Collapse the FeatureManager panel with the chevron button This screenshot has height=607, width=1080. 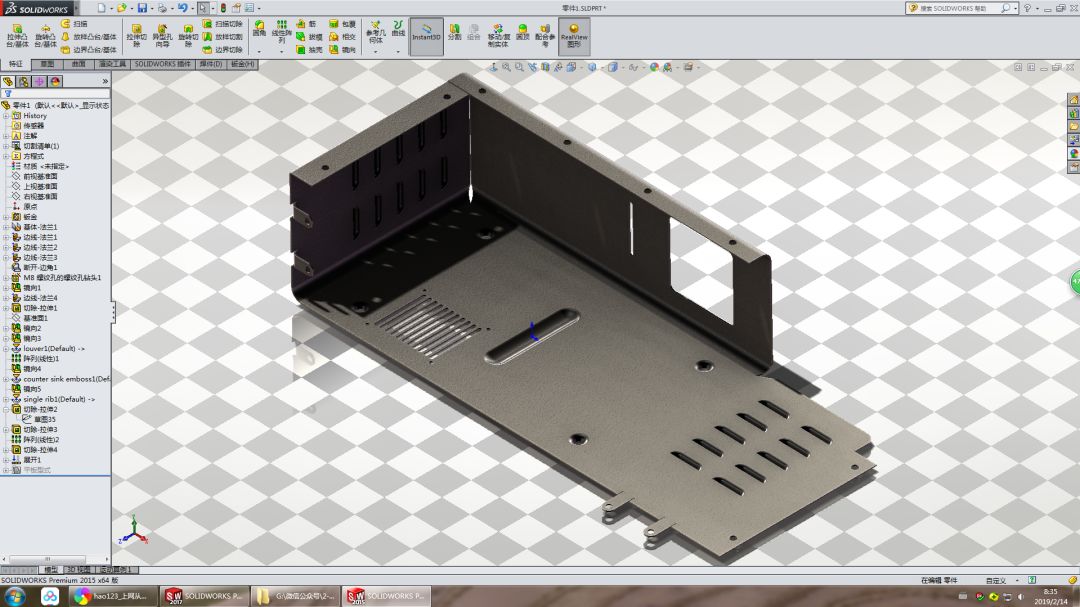coord(104,80)
